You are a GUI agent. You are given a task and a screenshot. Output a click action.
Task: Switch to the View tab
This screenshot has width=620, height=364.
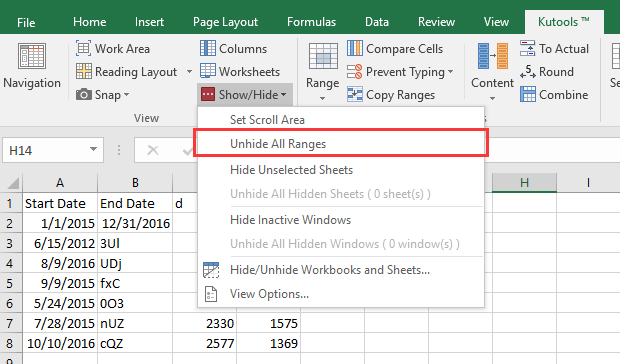pyautogui.click(x=496, y=22)
